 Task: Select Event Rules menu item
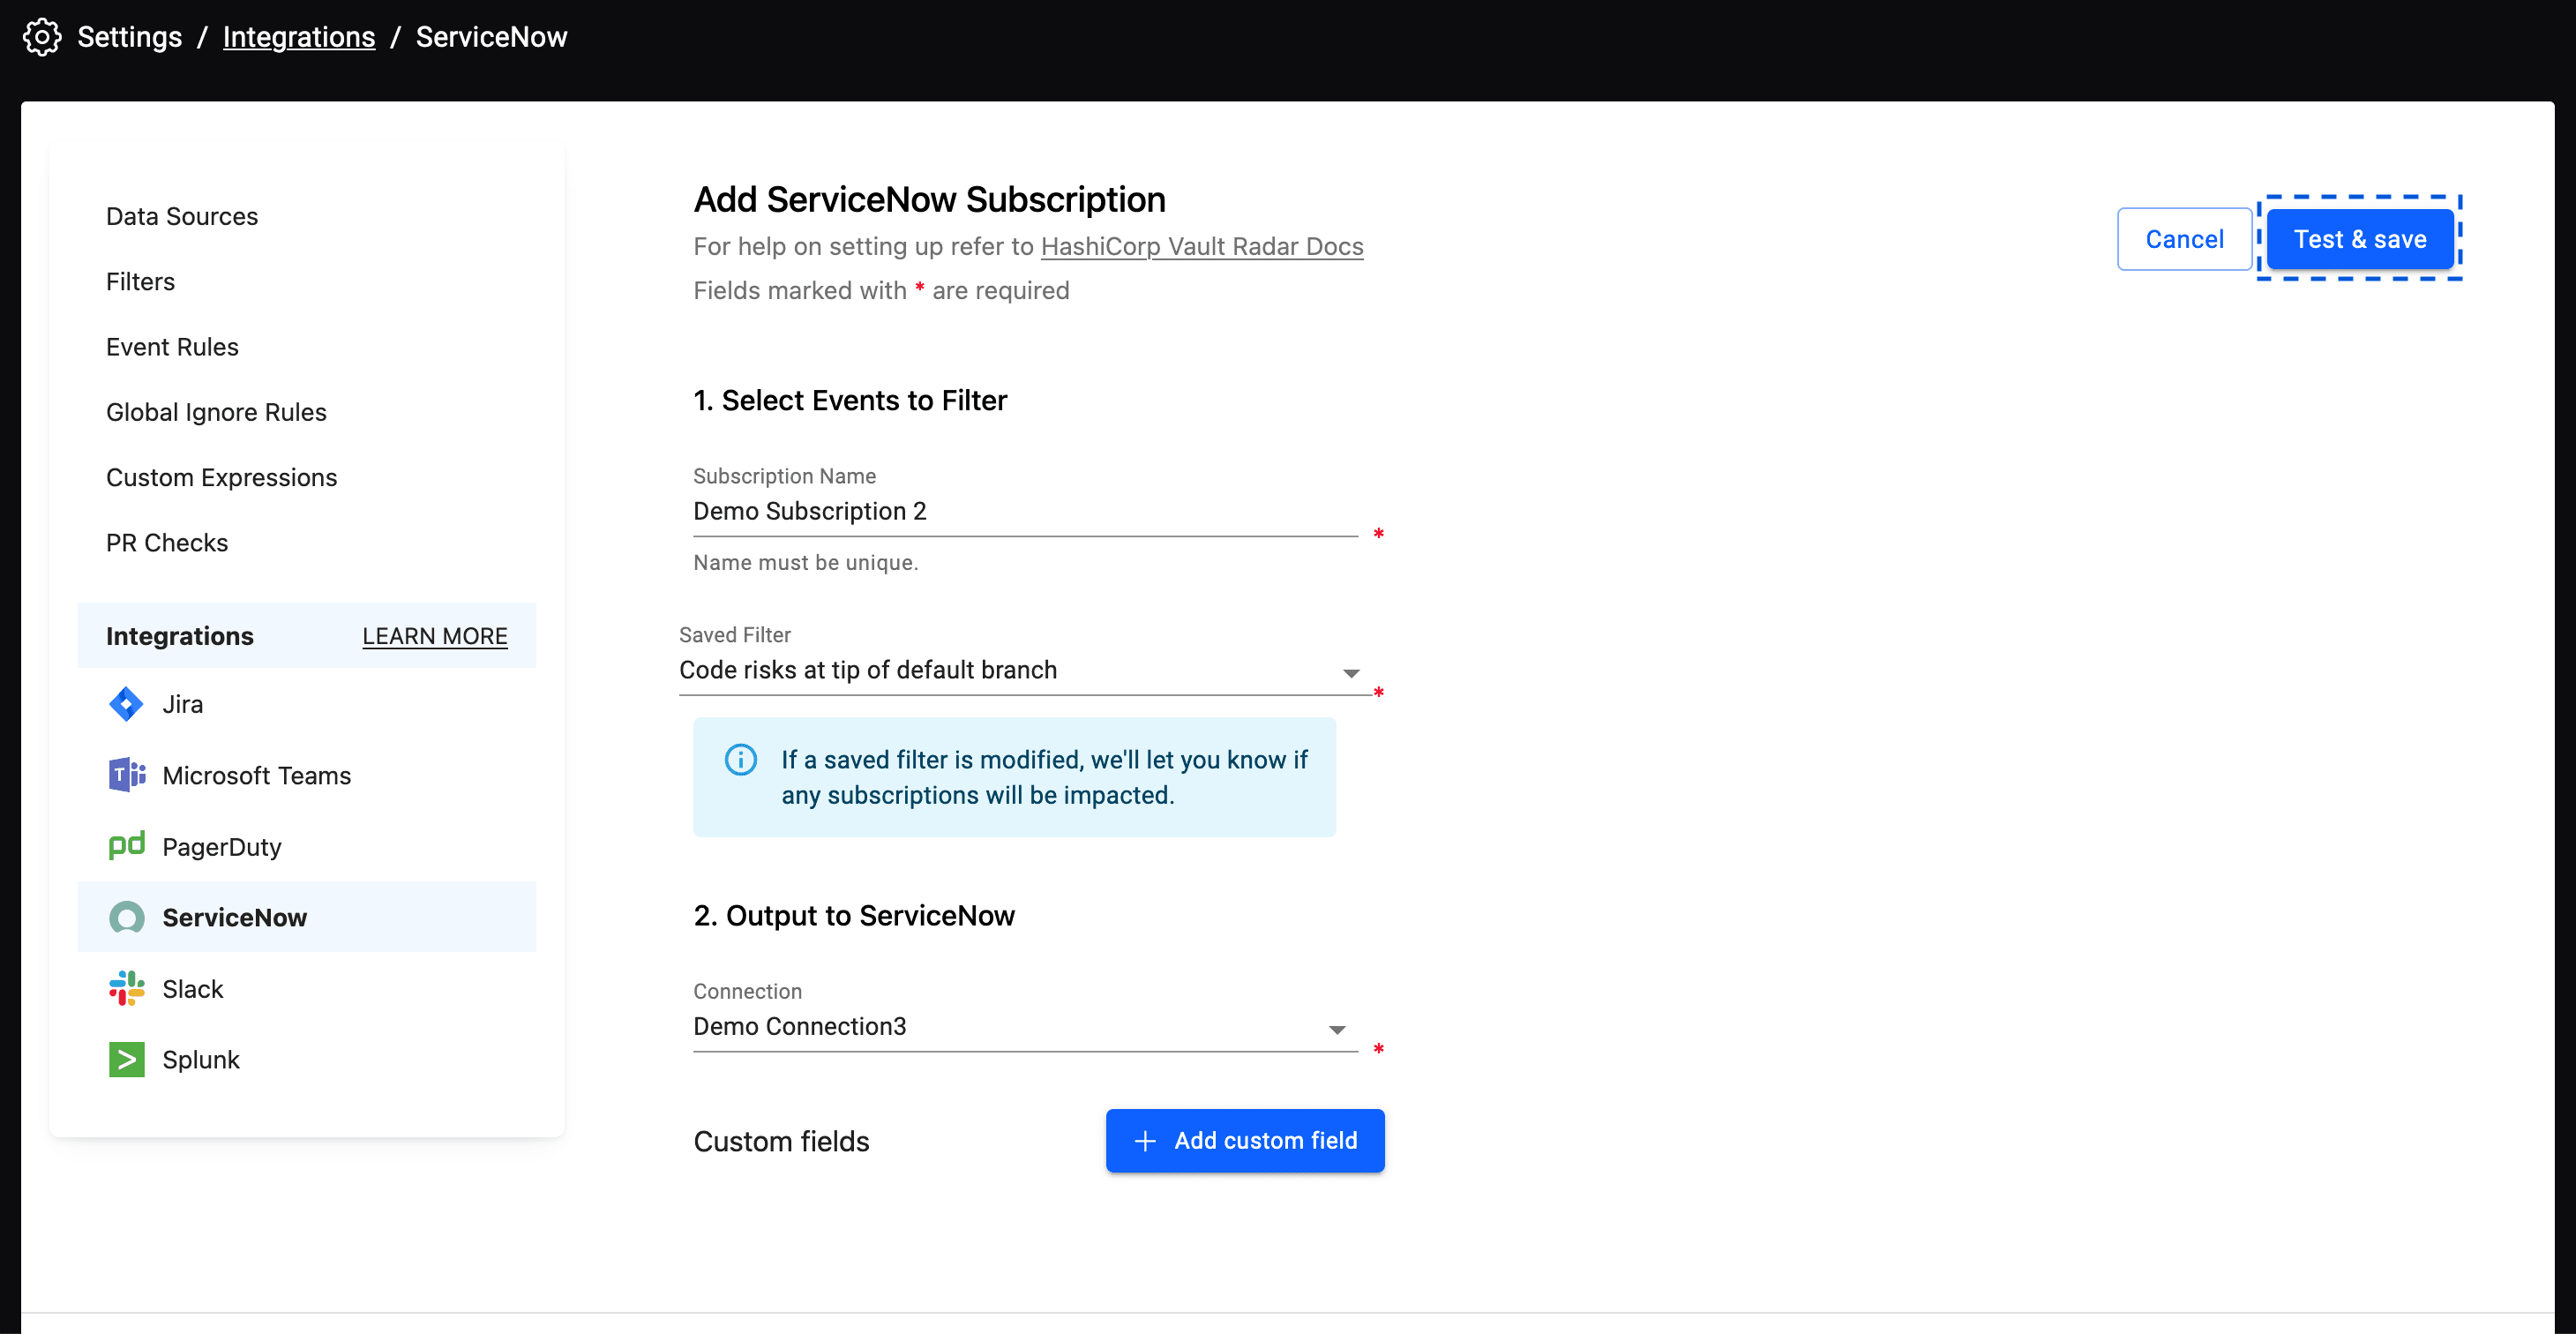coord(172,346)
